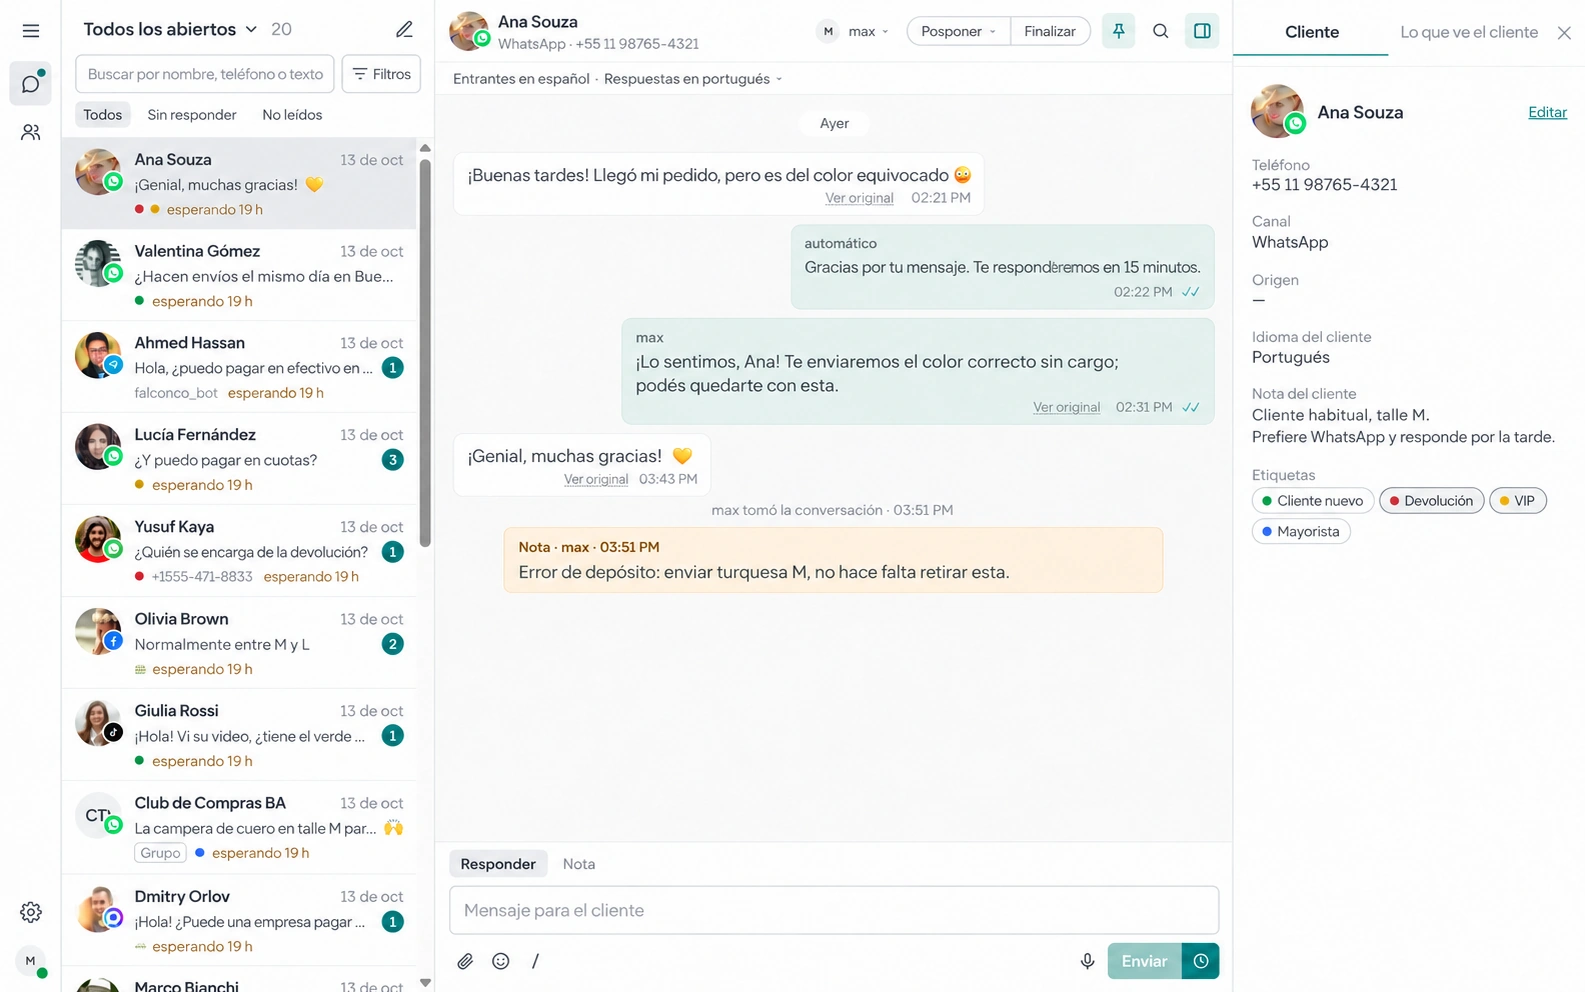1585x992 pixels.
Task: Expand the Todos los abiertos dropdown
Action: 170,29
